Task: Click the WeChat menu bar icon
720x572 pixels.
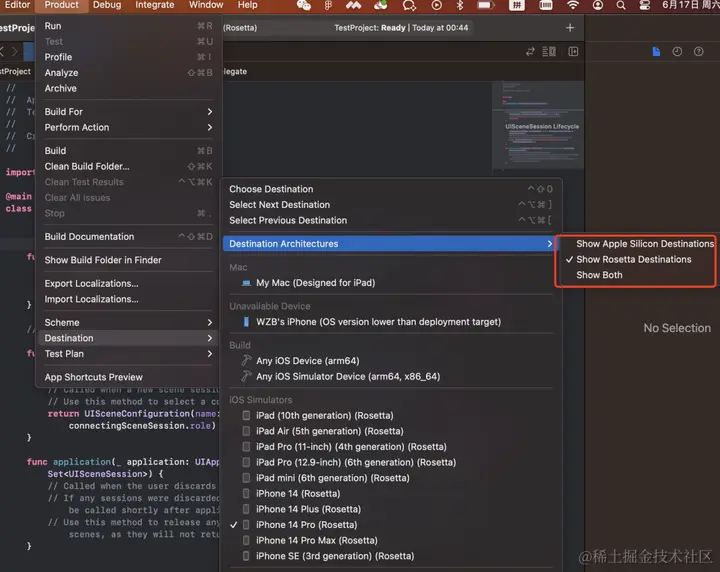Action: [304, 5]
